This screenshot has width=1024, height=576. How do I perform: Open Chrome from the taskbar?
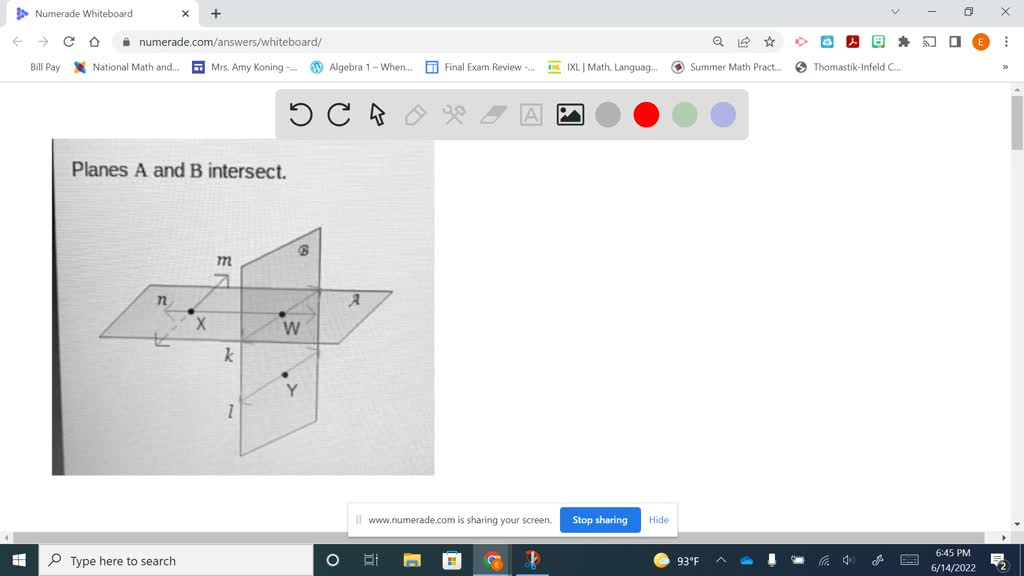point(492,560)
